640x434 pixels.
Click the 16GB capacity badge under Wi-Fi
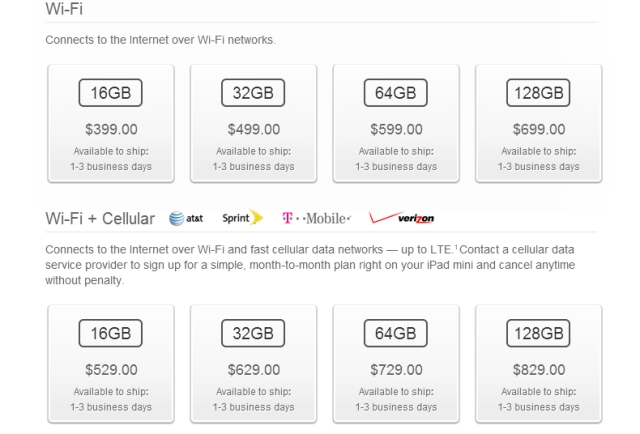click(110, 95)
